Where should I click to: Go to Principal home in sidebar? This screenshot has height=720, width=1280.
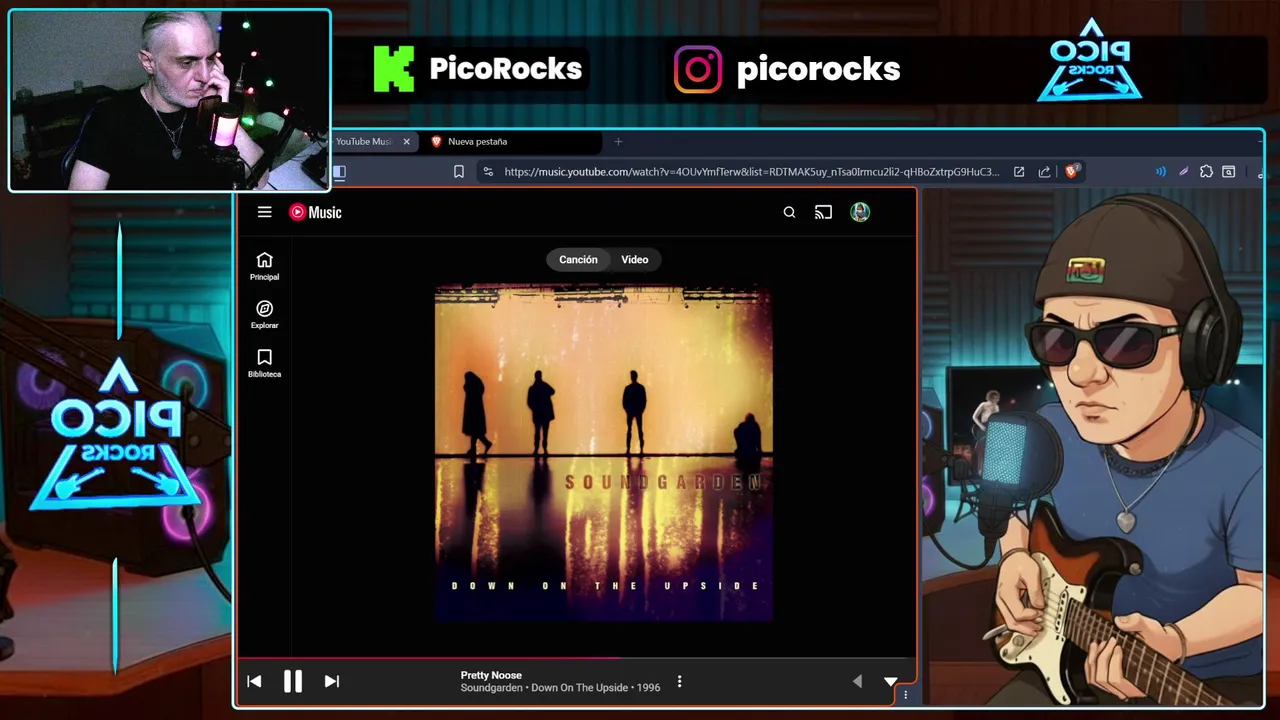coord(264,266)
